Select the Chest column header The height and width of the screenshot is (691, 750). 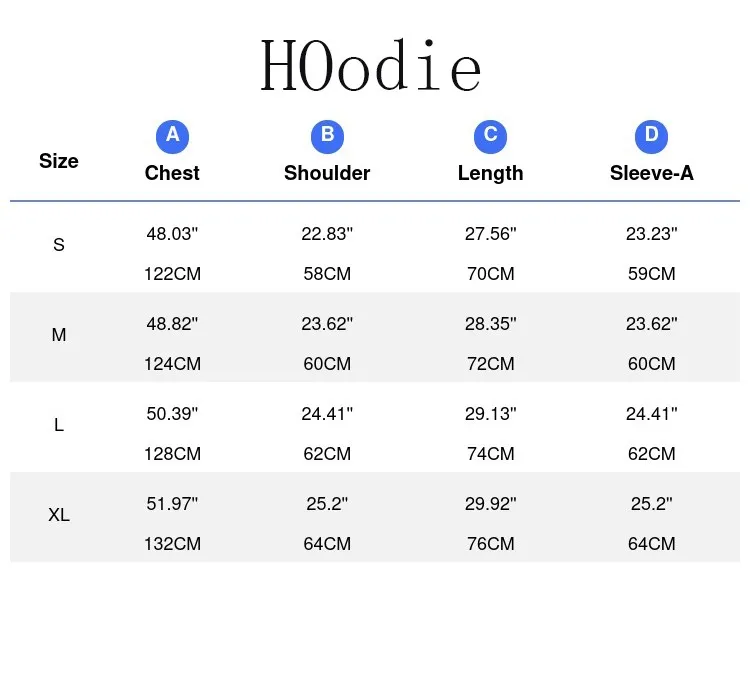pos(172,173)
